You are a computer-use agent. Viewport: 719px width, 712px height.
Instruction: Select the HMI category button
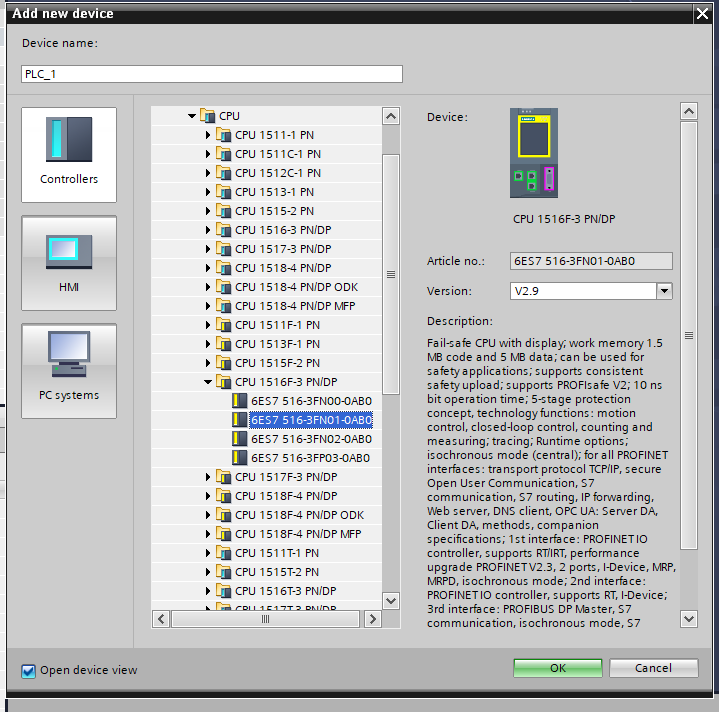(69, 263)
